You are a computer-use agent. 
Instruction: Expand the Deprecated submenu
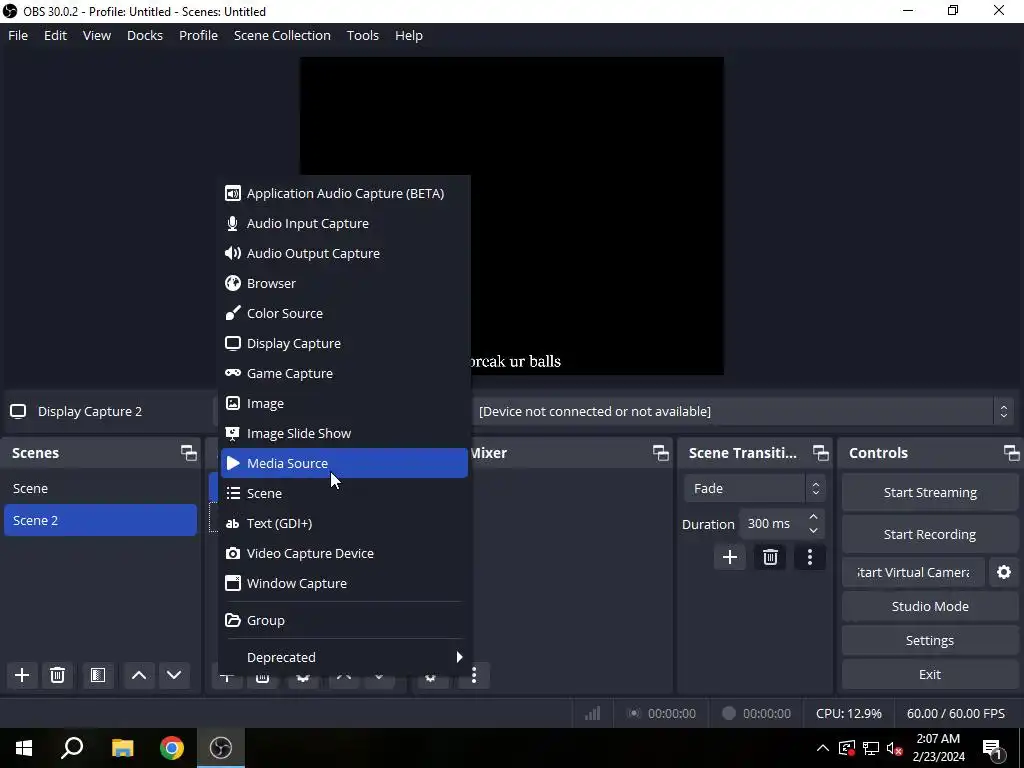coord(344,657)
